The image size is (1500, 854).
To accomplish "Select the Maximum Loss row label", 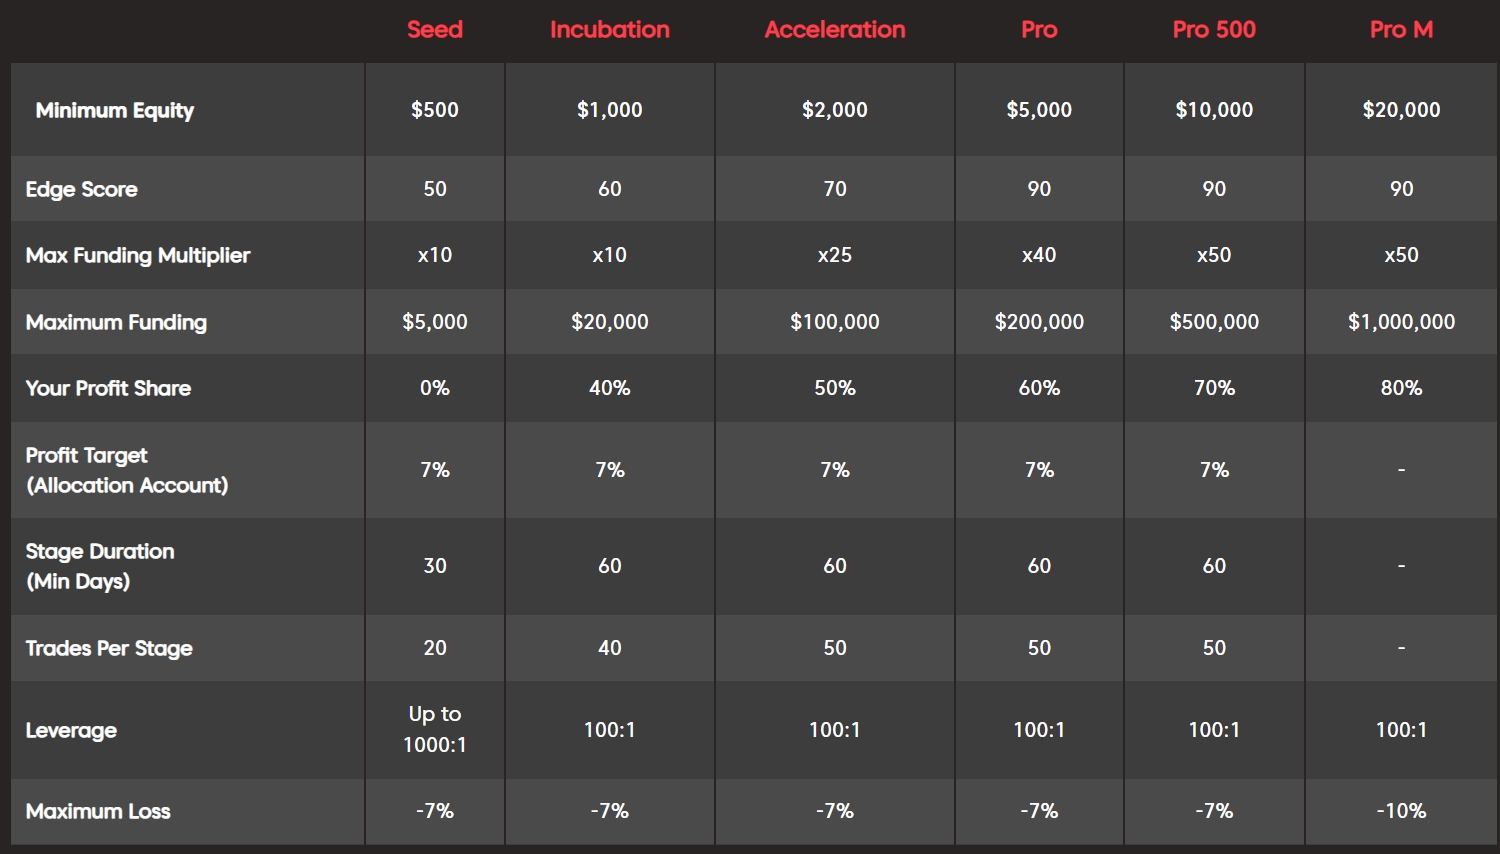I will (98, 811).
